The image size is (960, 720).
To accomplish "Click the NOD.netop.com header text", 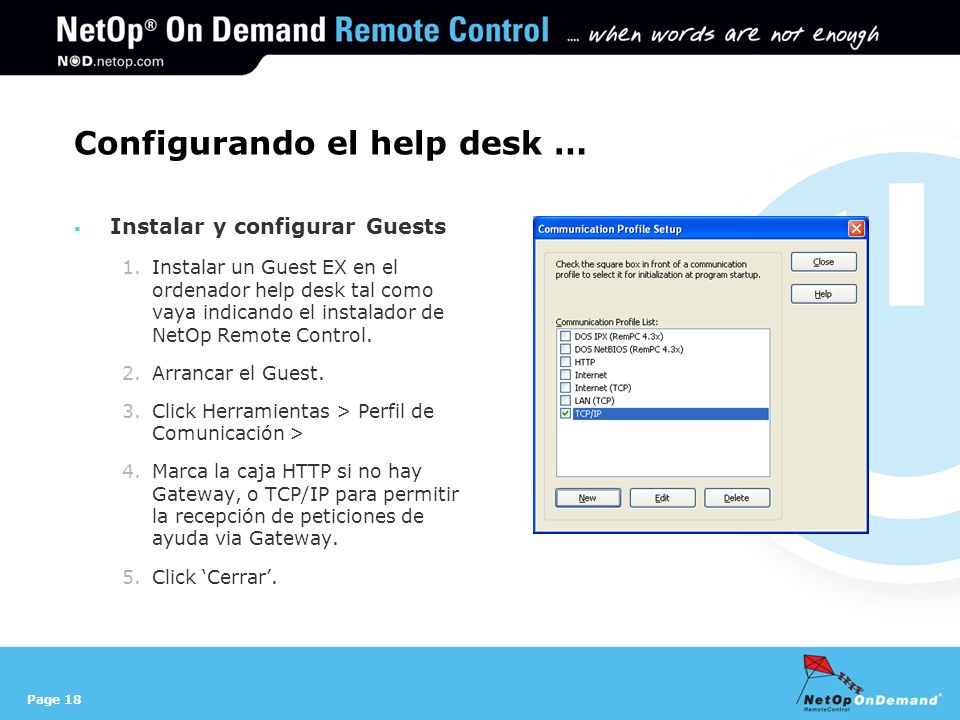I will (x=110, y=61).
